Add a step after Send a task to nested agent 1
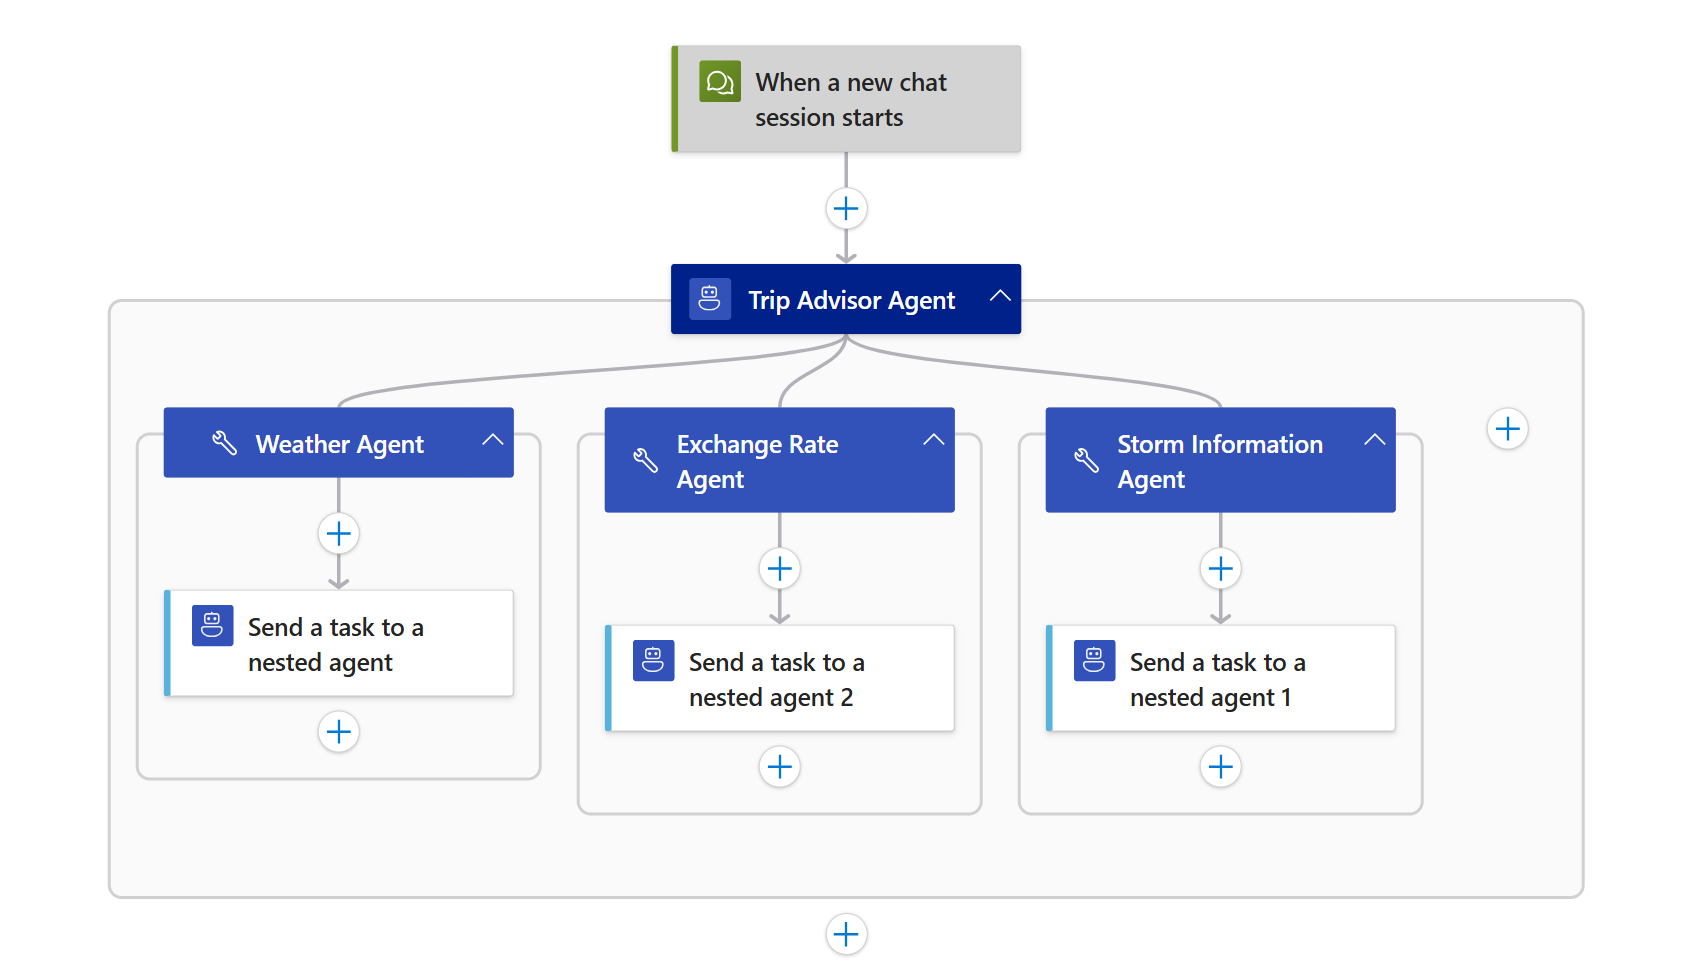This screenshot has height=974, width=1683. [x=1220, y=766]
